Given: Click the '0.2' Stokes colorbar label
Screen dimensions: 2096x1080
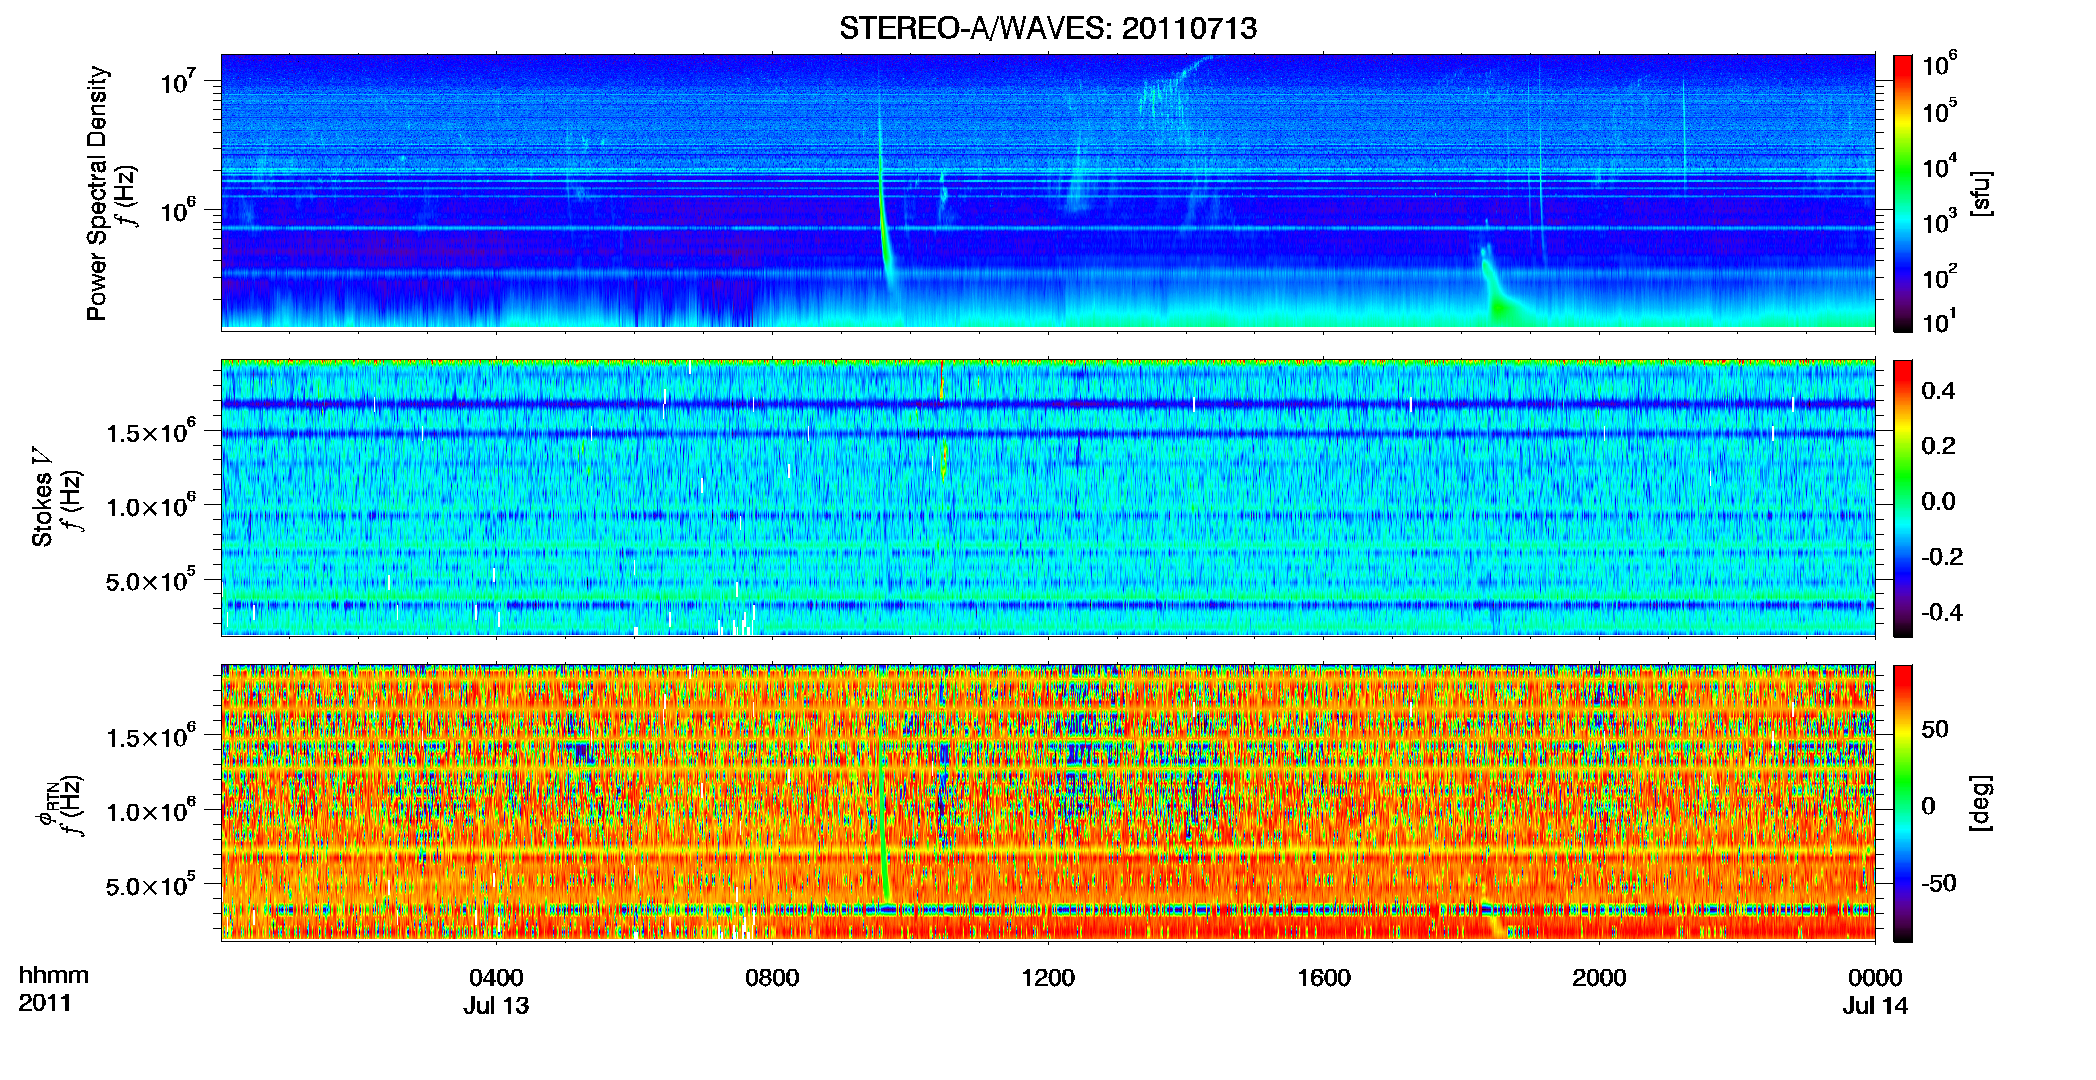Looking at the screenshot, I should (x=1938, y=446).
